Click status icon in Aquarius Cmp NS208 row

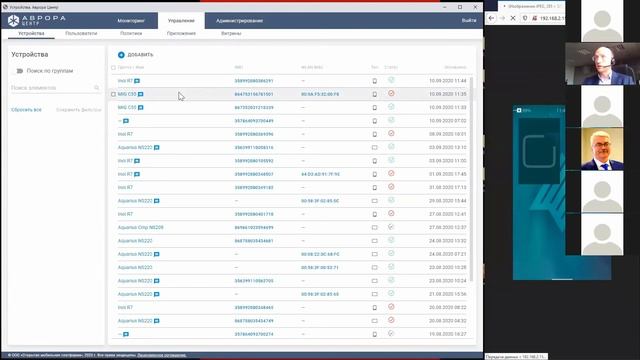[x=391, y=227]
